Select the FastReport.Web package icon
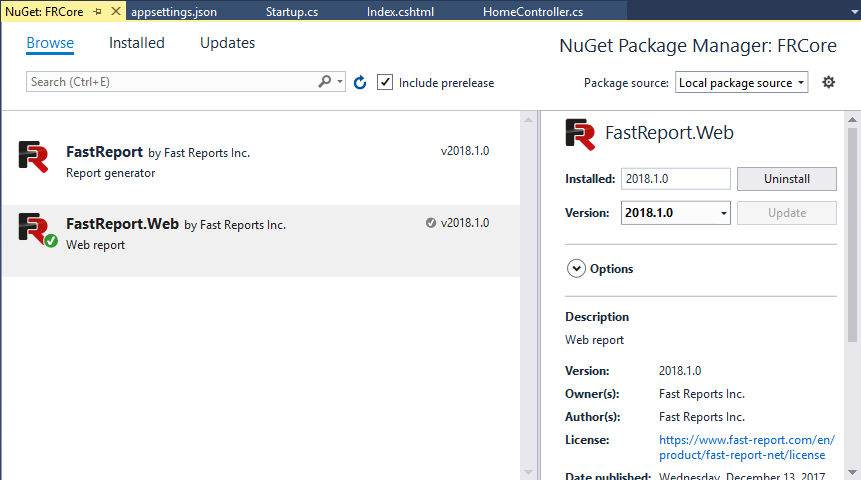The height and width of the screenshot is (480, 861). coord(36,229)
